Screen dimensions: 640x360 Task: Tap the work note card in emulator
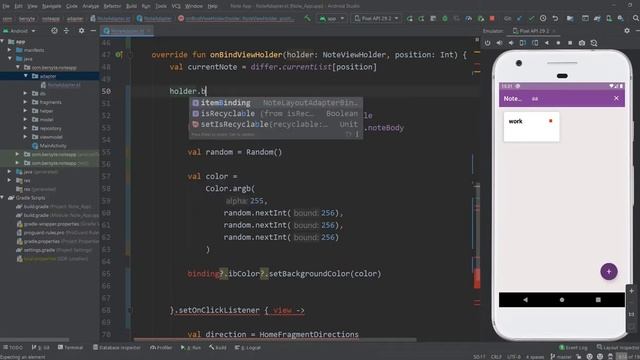(531, 127)
